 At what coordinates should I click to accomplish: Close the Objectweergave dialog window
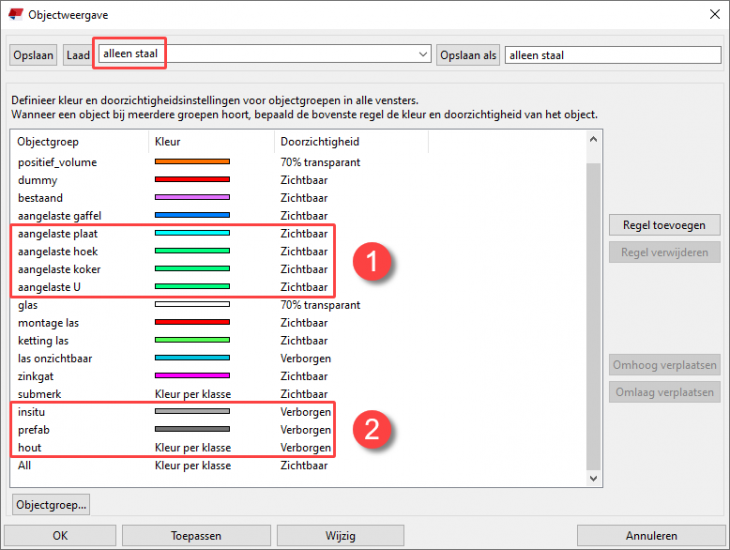tap(713, 15)
